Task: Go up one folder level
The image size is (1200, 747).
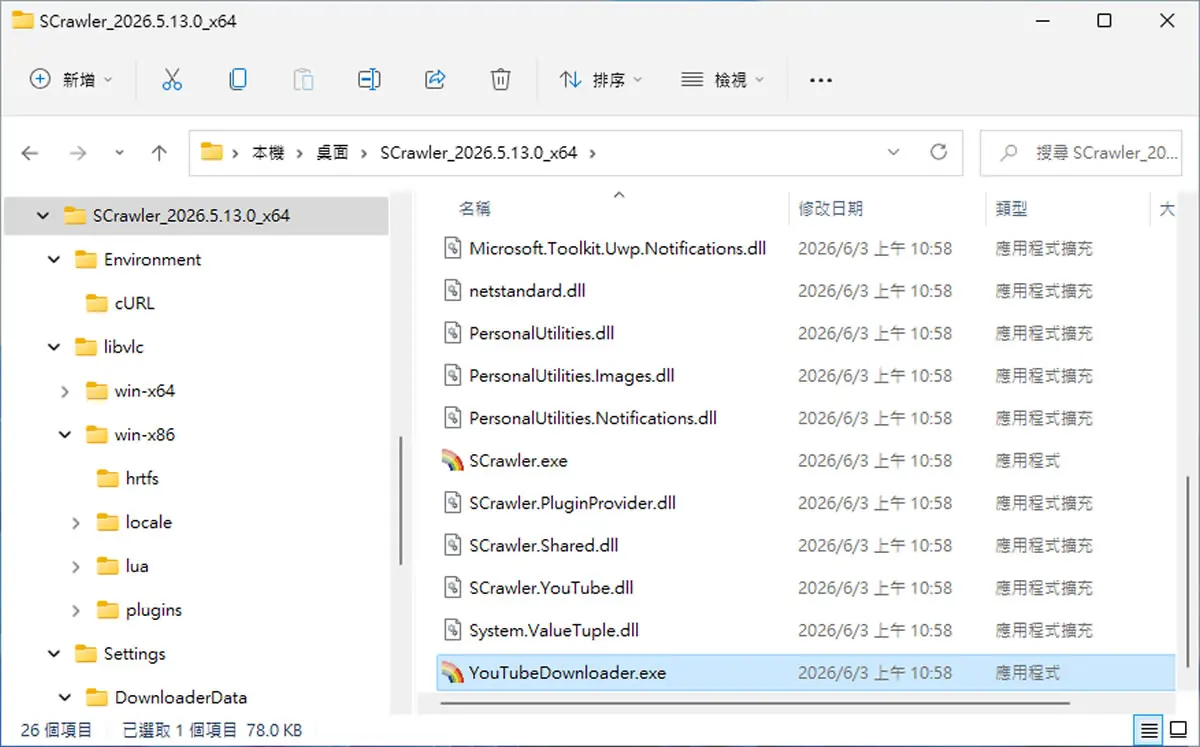Action: (x=159, y=153)
